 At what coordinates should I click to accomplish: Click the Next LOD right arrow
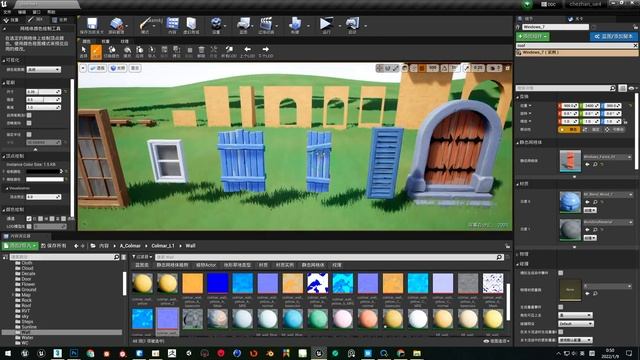pyautogui.click(x=265, y=52)
